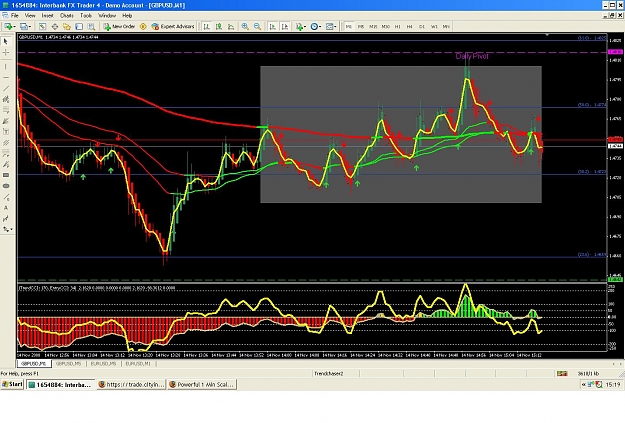Select the trendline drawing tool
625x423 pixels.
click(x=6, y=89)
